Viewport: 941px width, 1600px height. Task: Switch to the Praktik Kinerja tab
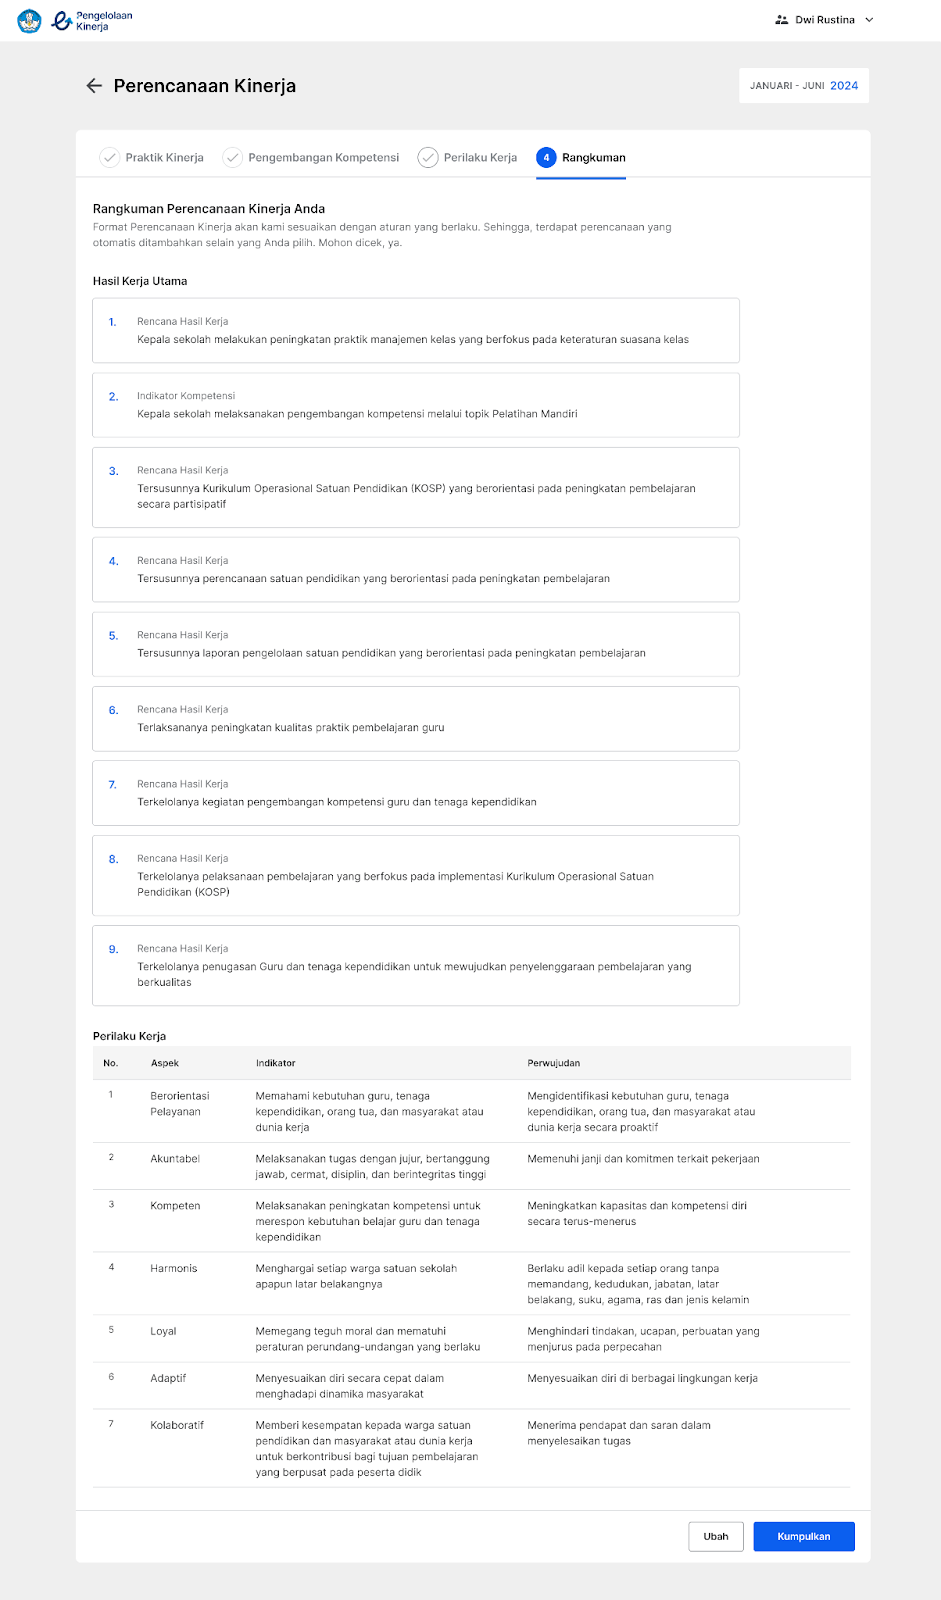point(152,157)
